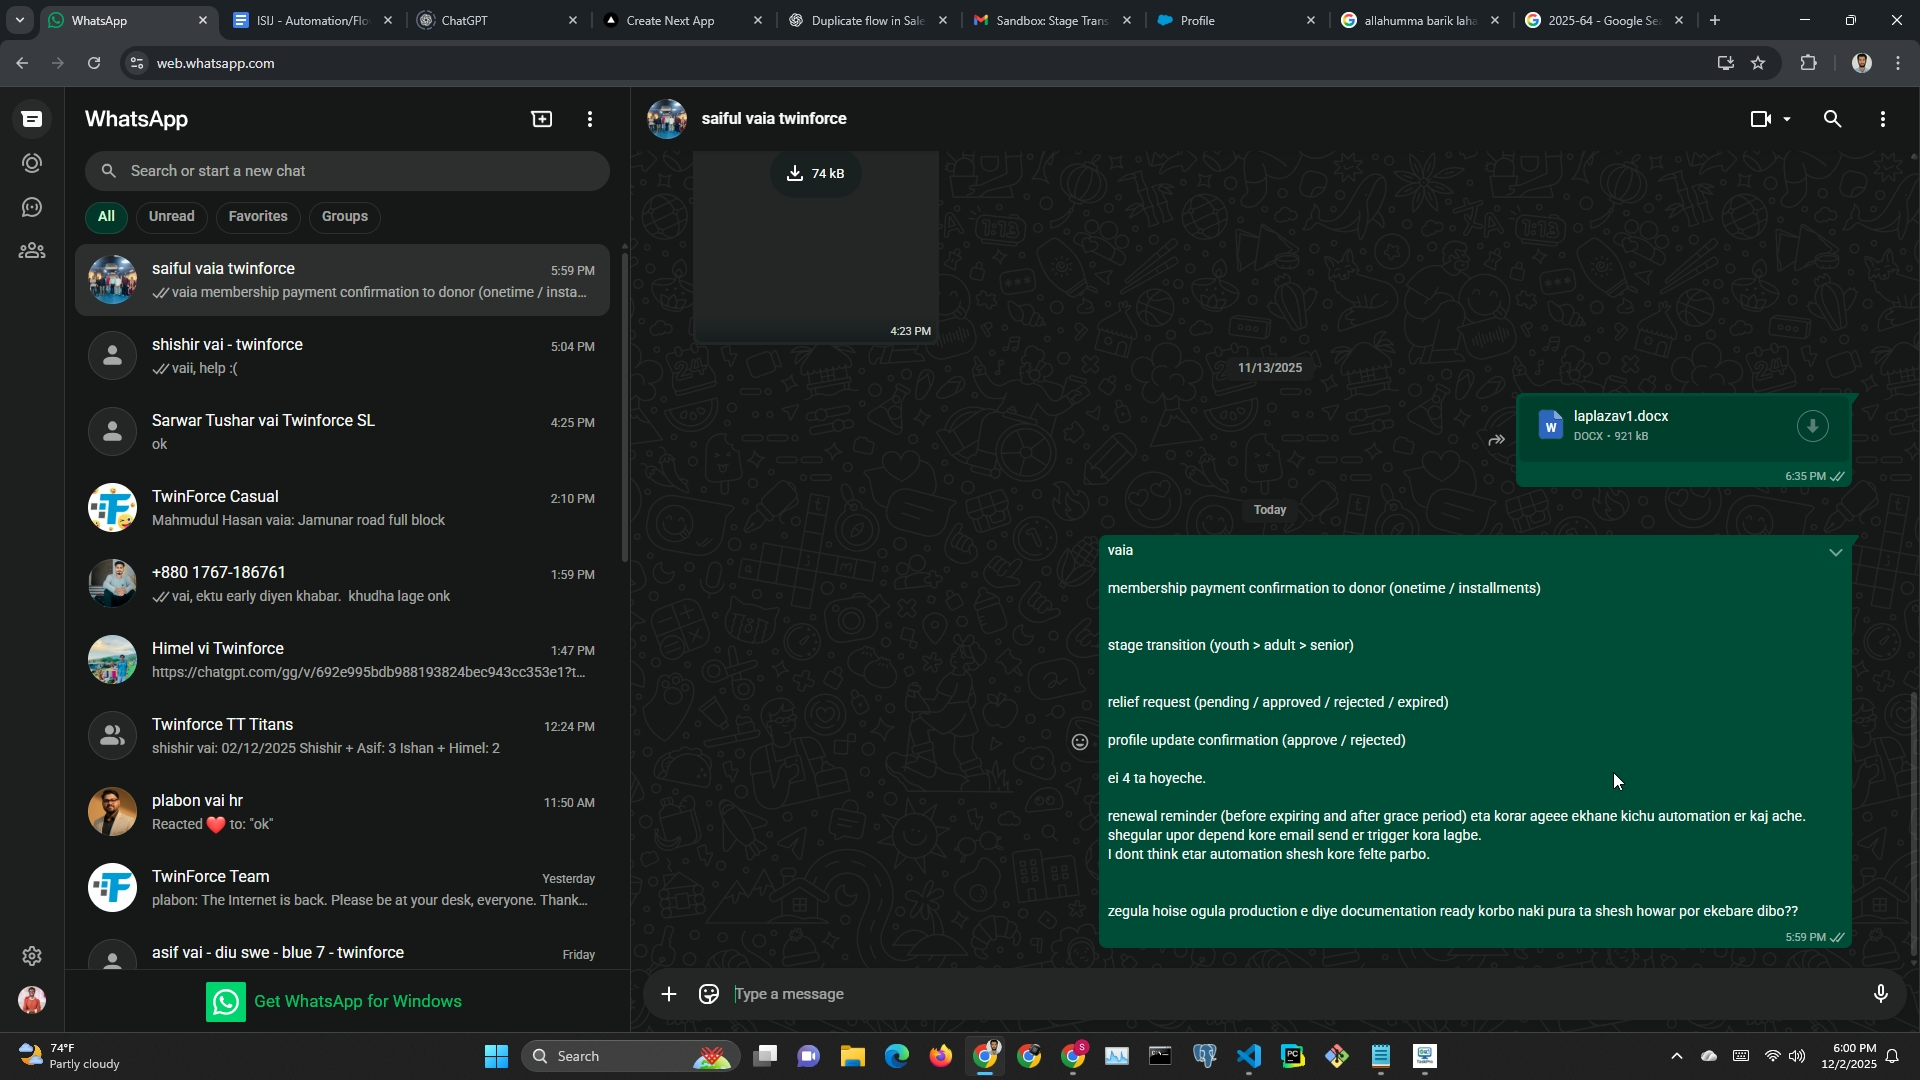Expand the video call dropdown
1920x1080 pixels.
pyautogui.click(x=1787, y=119)
